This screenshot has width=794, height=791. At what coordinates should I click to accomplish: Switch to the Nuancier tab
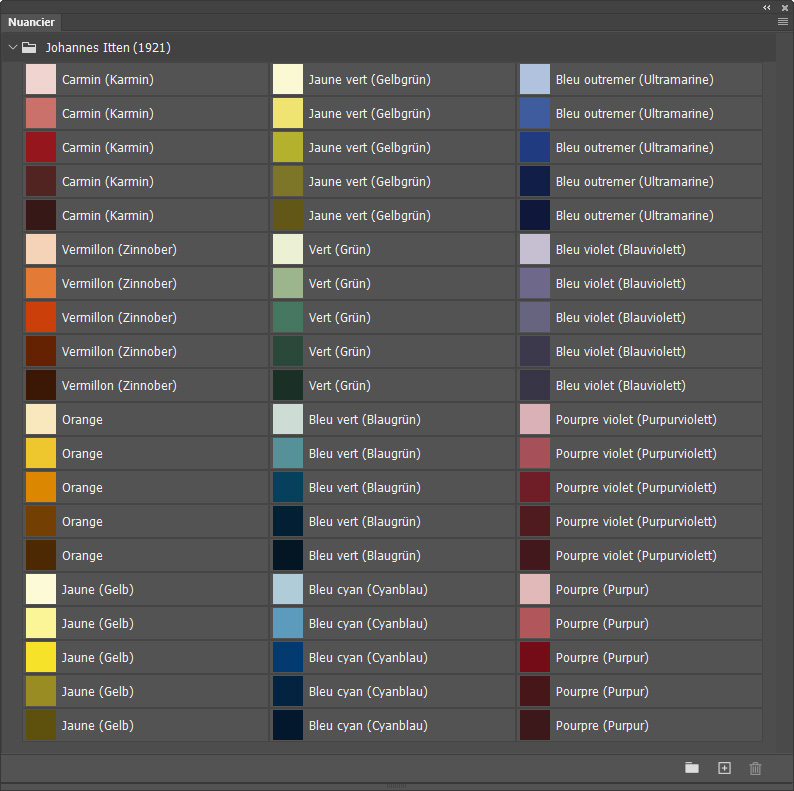31,22
